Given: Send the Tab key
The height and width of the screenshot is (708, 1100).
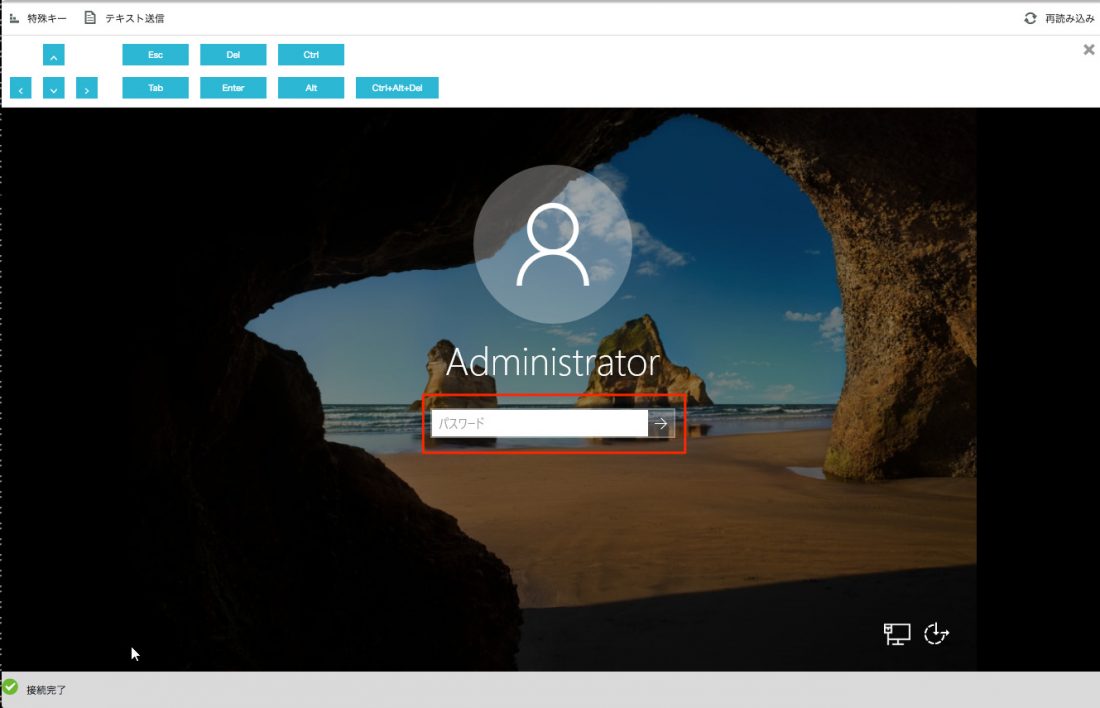Looking at the screenshot, I should (155, 88).
